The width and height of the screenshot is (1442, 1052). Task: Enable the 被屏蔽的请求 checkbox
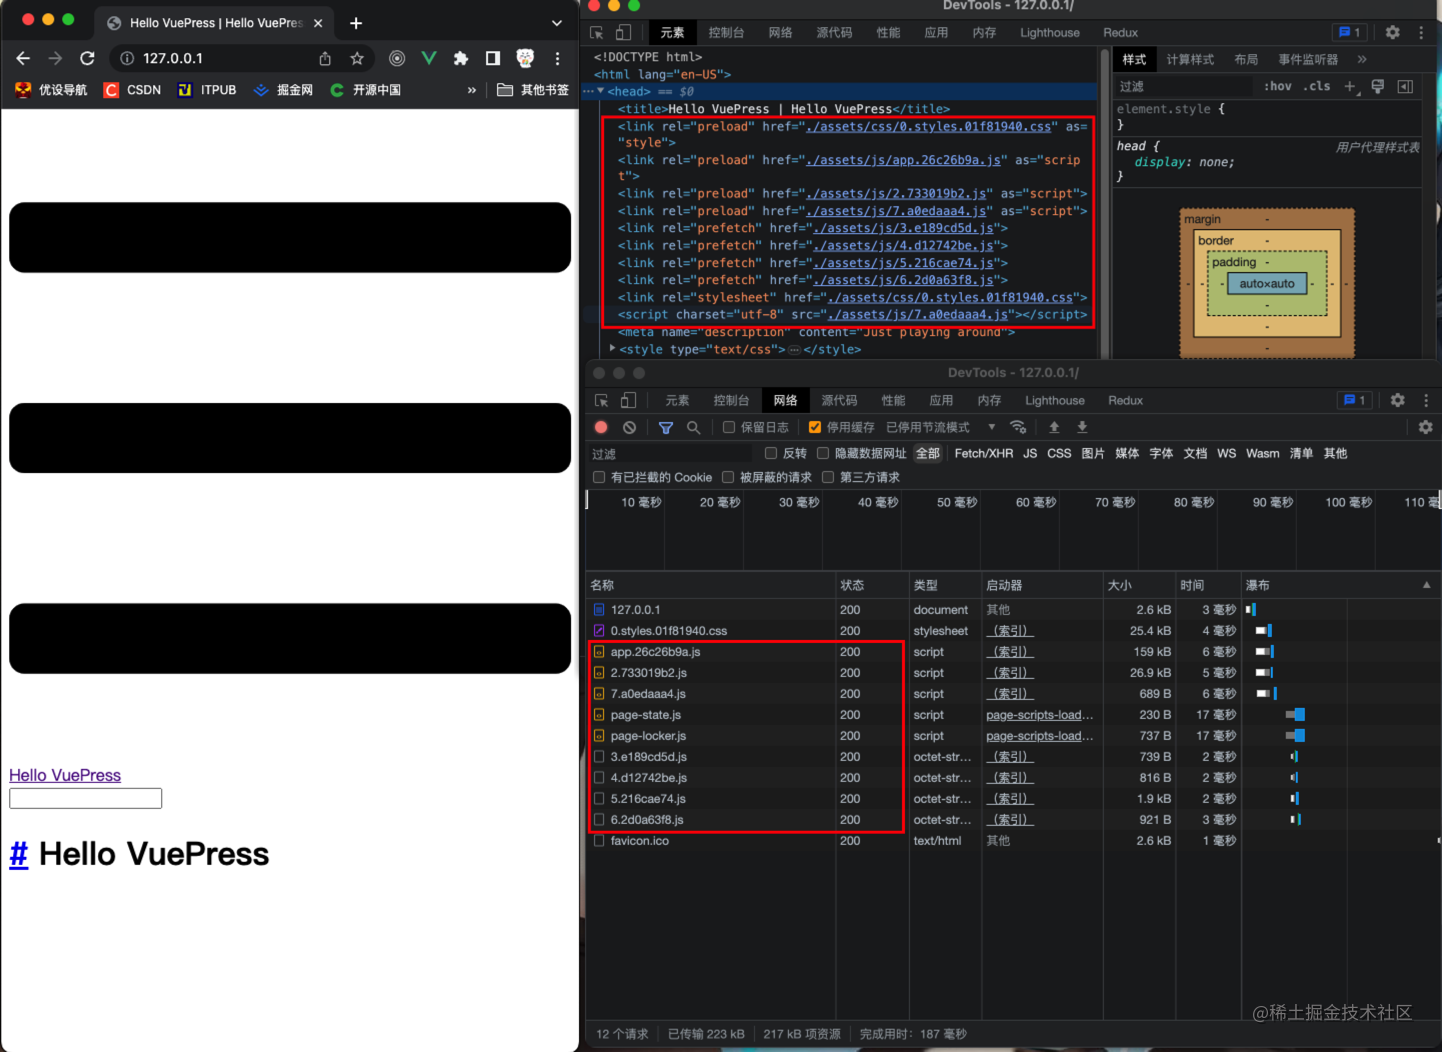click(x=728, y=477)
